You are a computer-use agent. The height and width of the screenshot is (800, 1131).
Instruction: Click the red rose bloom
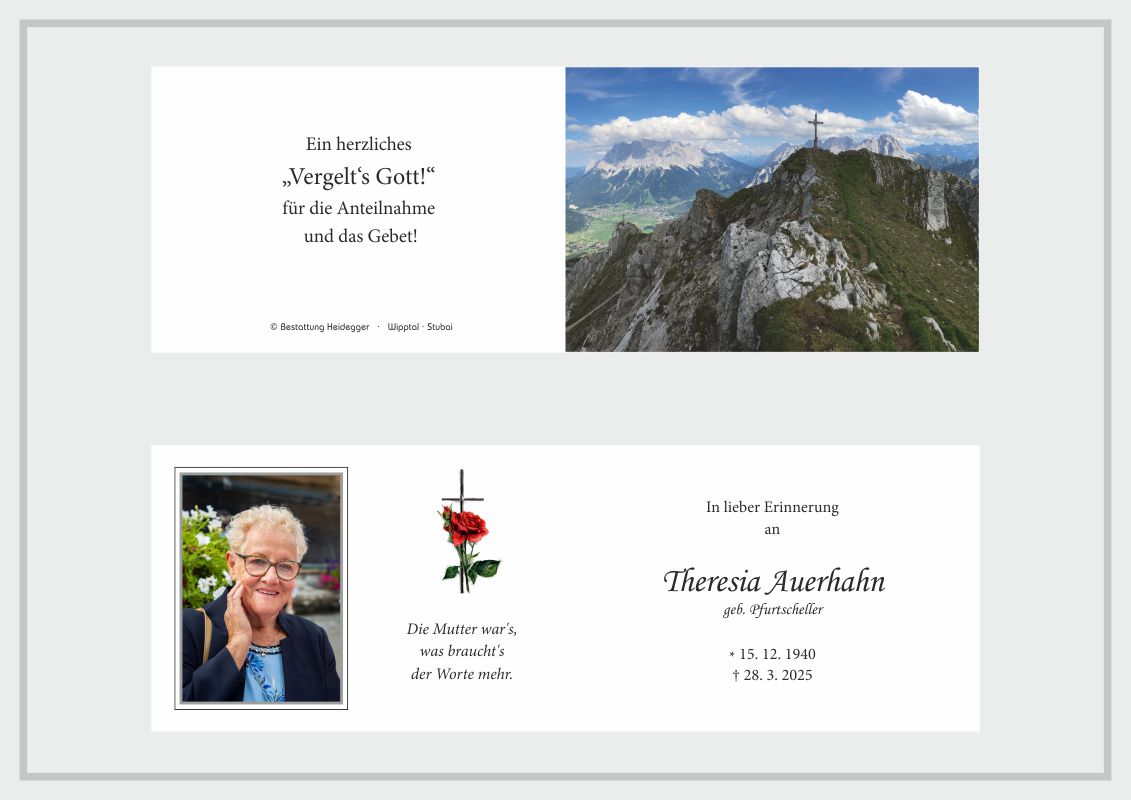pos(467,526)
